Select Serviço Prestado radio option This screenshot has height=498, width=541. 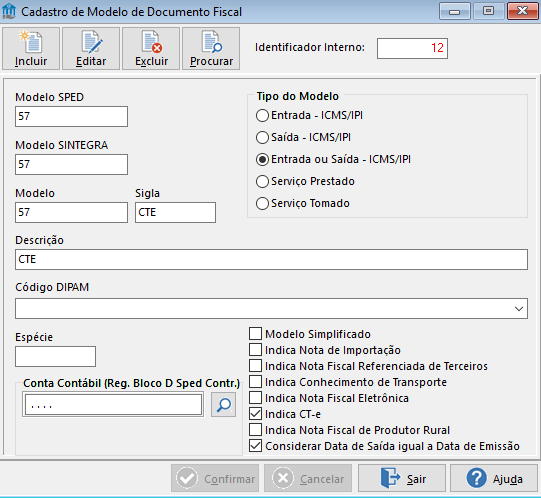[x=262, y=182]
